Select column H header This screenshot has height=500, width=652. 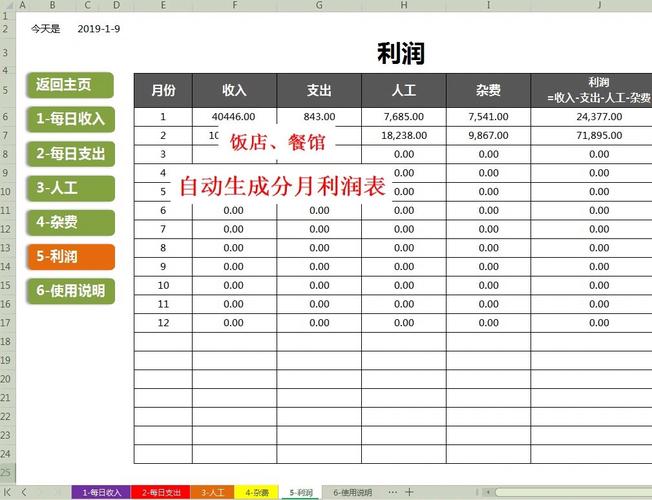tap(404, 5)
